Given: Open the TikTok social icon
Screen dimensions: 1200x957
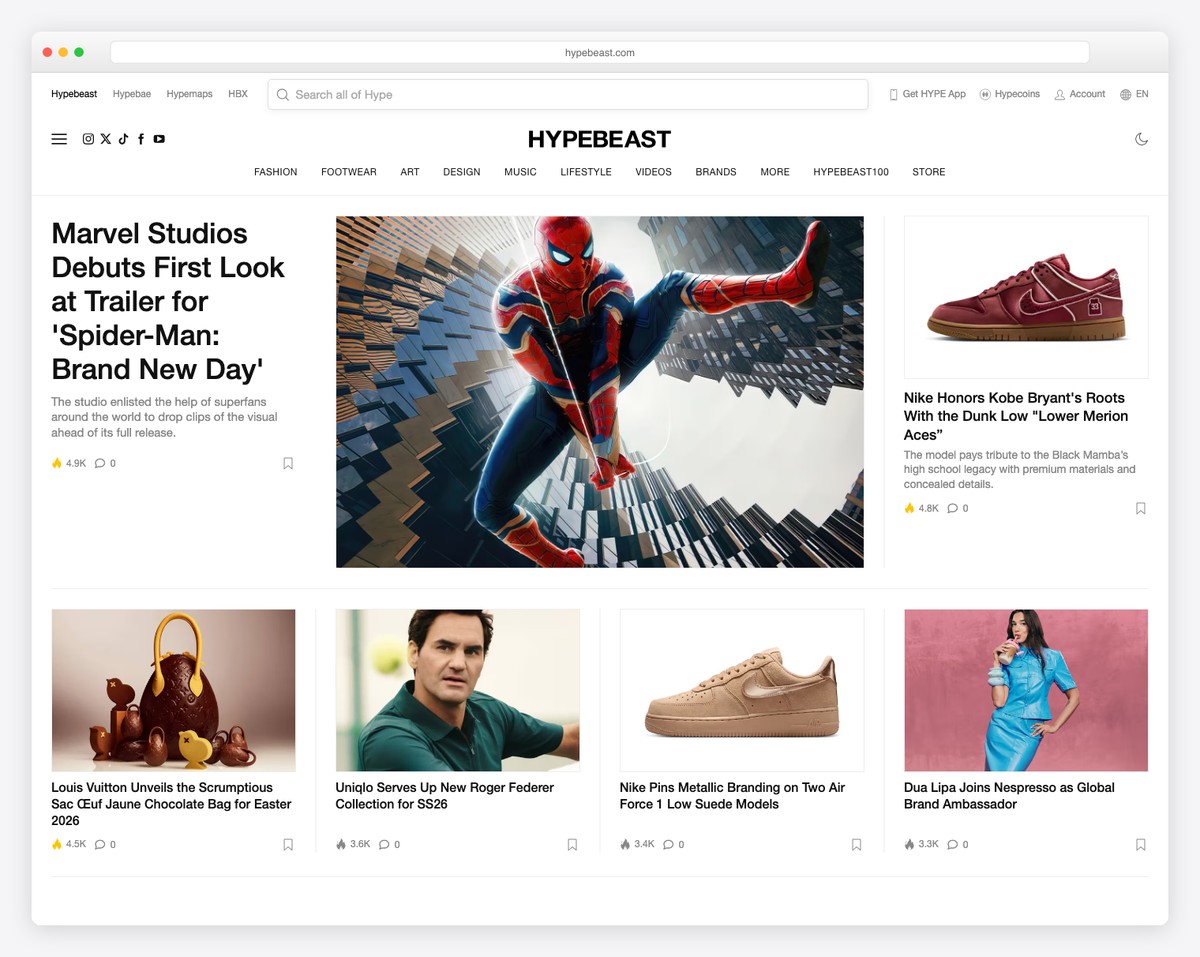Looking at the screenshot, I should click(x=123, y=139).
